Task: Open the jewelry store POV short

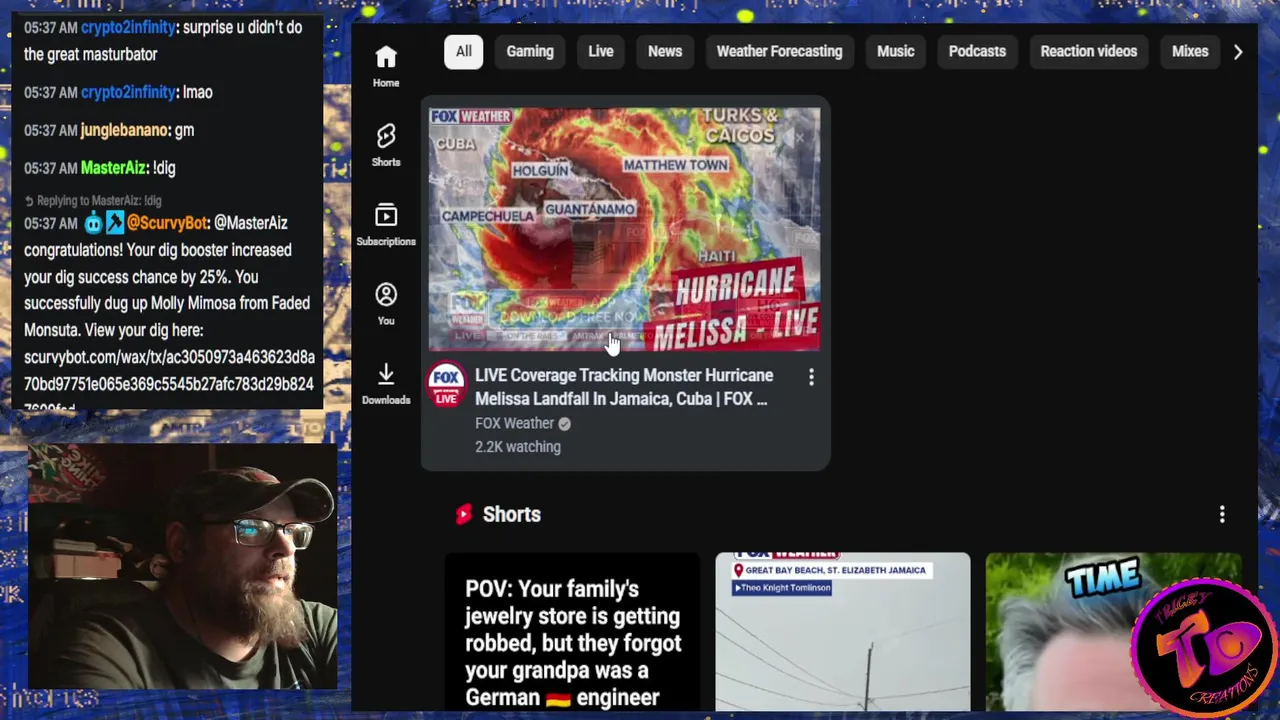Action: (x=572, y=632)
